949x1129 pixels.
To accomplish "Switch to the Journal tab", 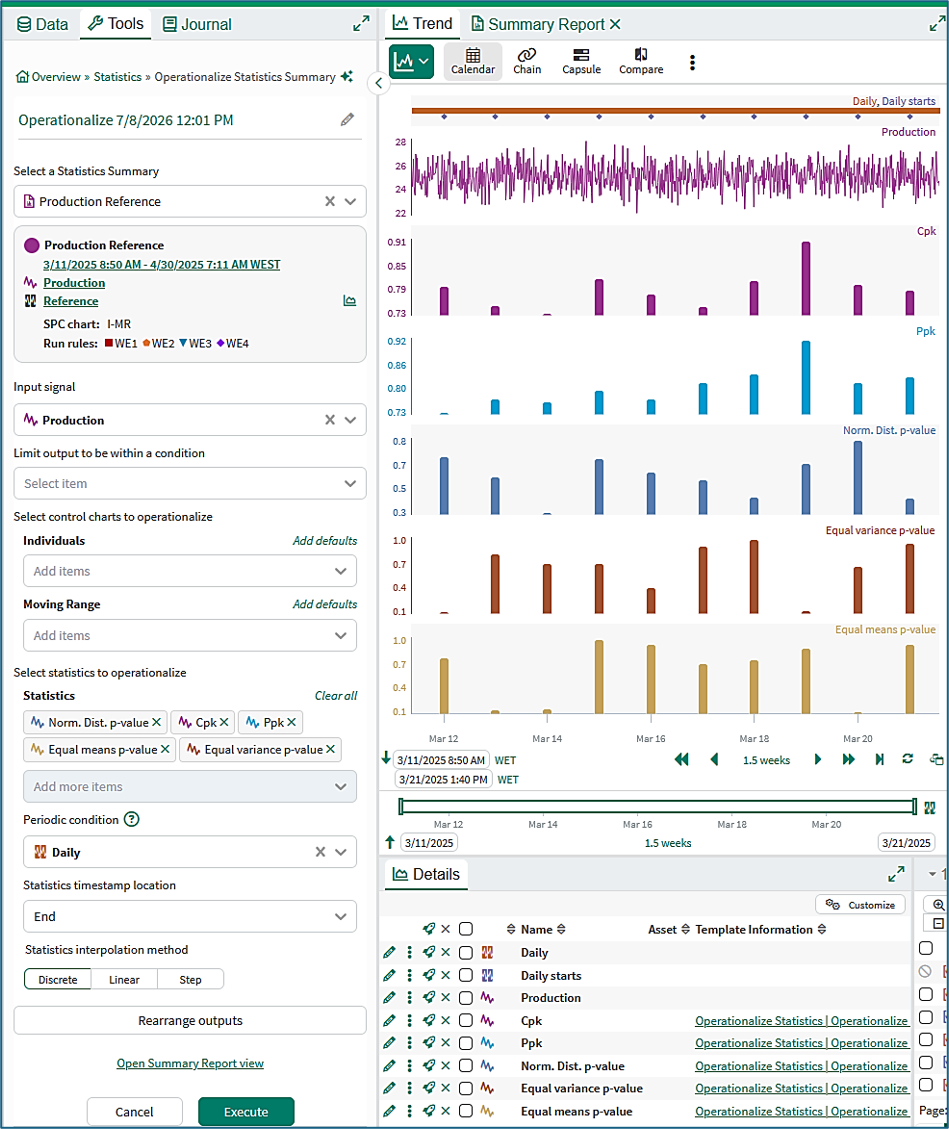I will (197, 24).
